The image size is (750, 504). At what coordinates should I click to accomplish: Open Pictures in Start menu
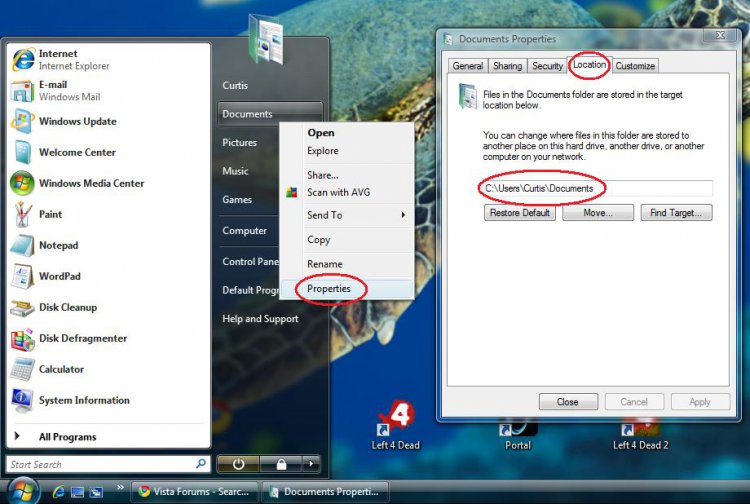click(239, 142)
